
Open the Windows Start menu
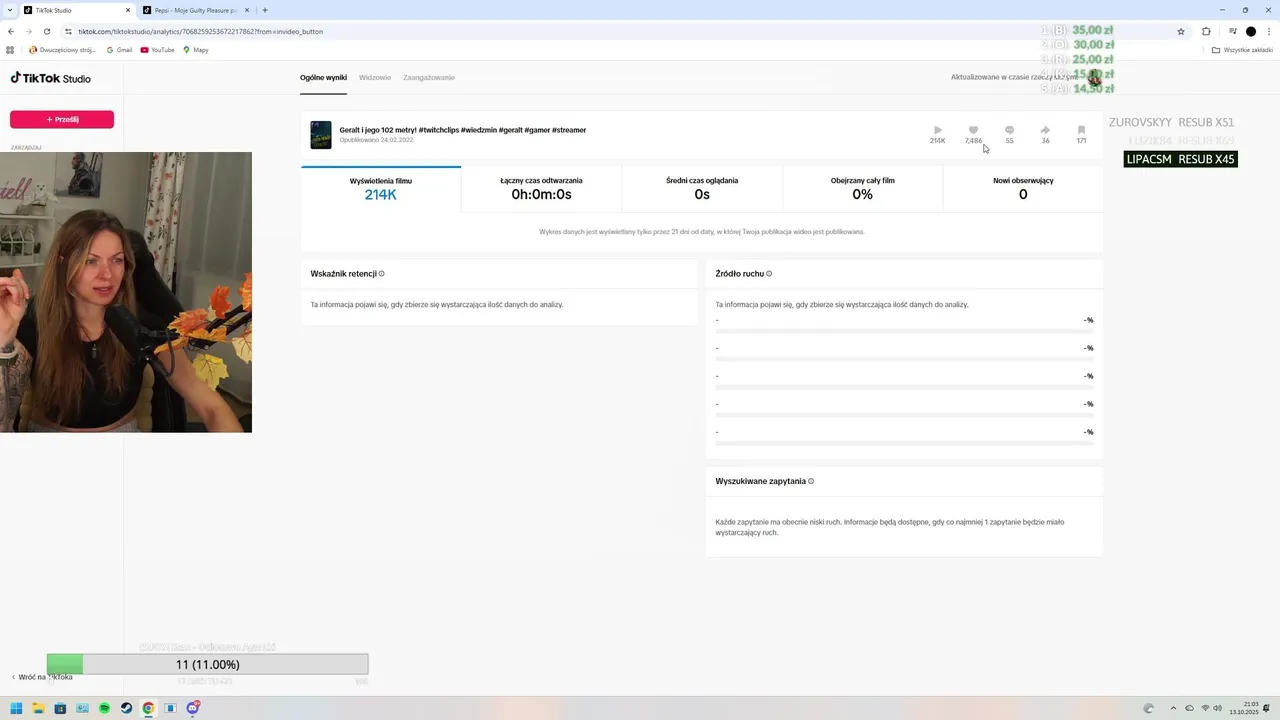pyautogui.click(x=16, y=708)
